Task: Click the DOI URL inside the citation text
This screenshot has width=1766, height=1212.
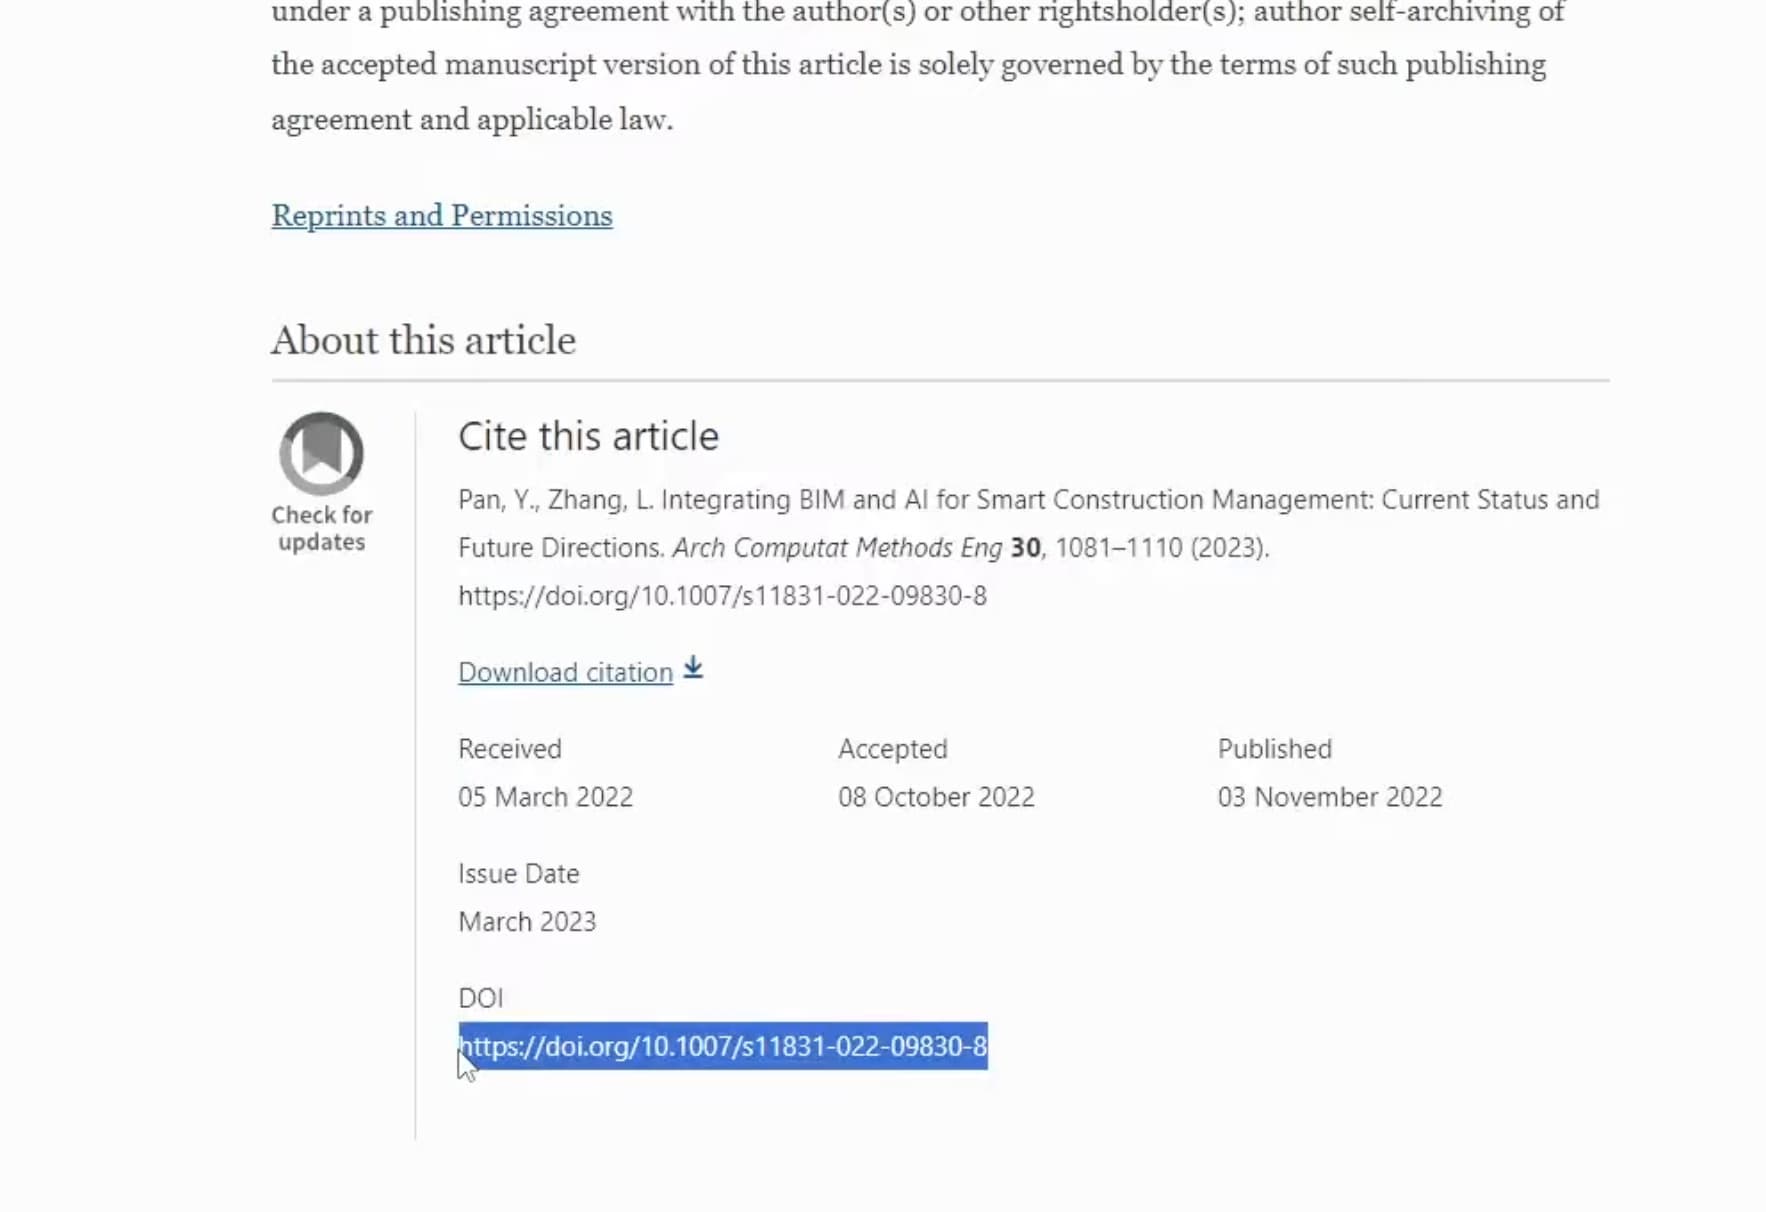Action: (x=722, y=596)
